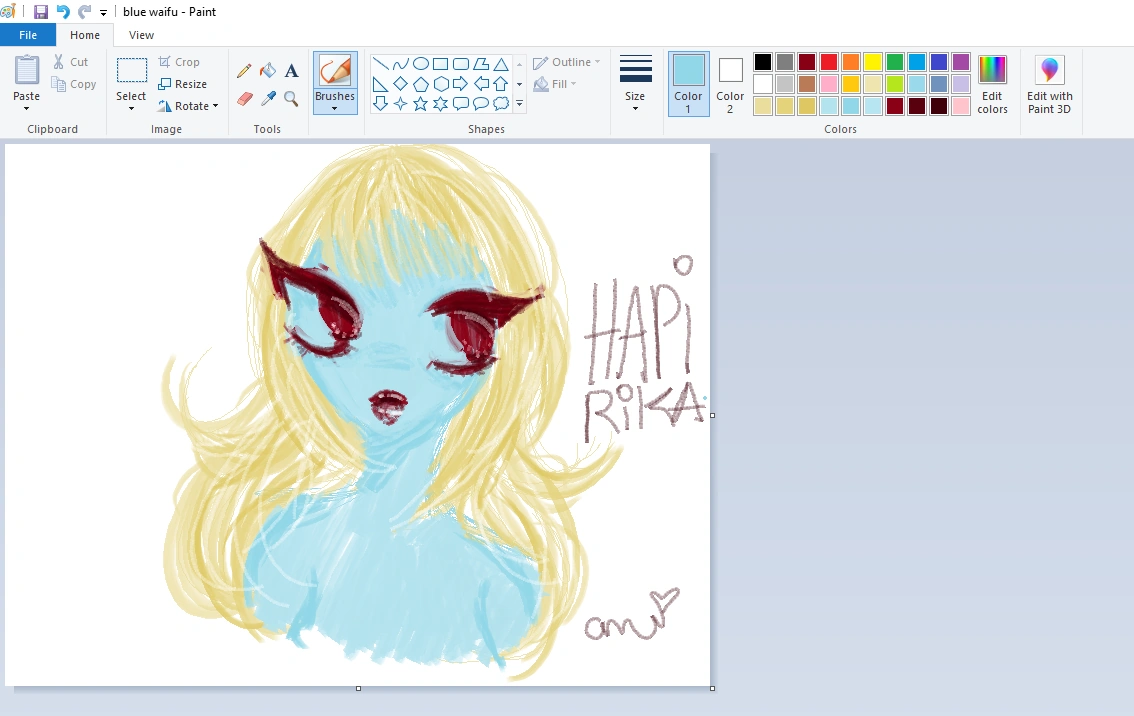Select the Magnifier tool
The width and height of the screenshot is (1134, 716).
[x=291, y=98]
